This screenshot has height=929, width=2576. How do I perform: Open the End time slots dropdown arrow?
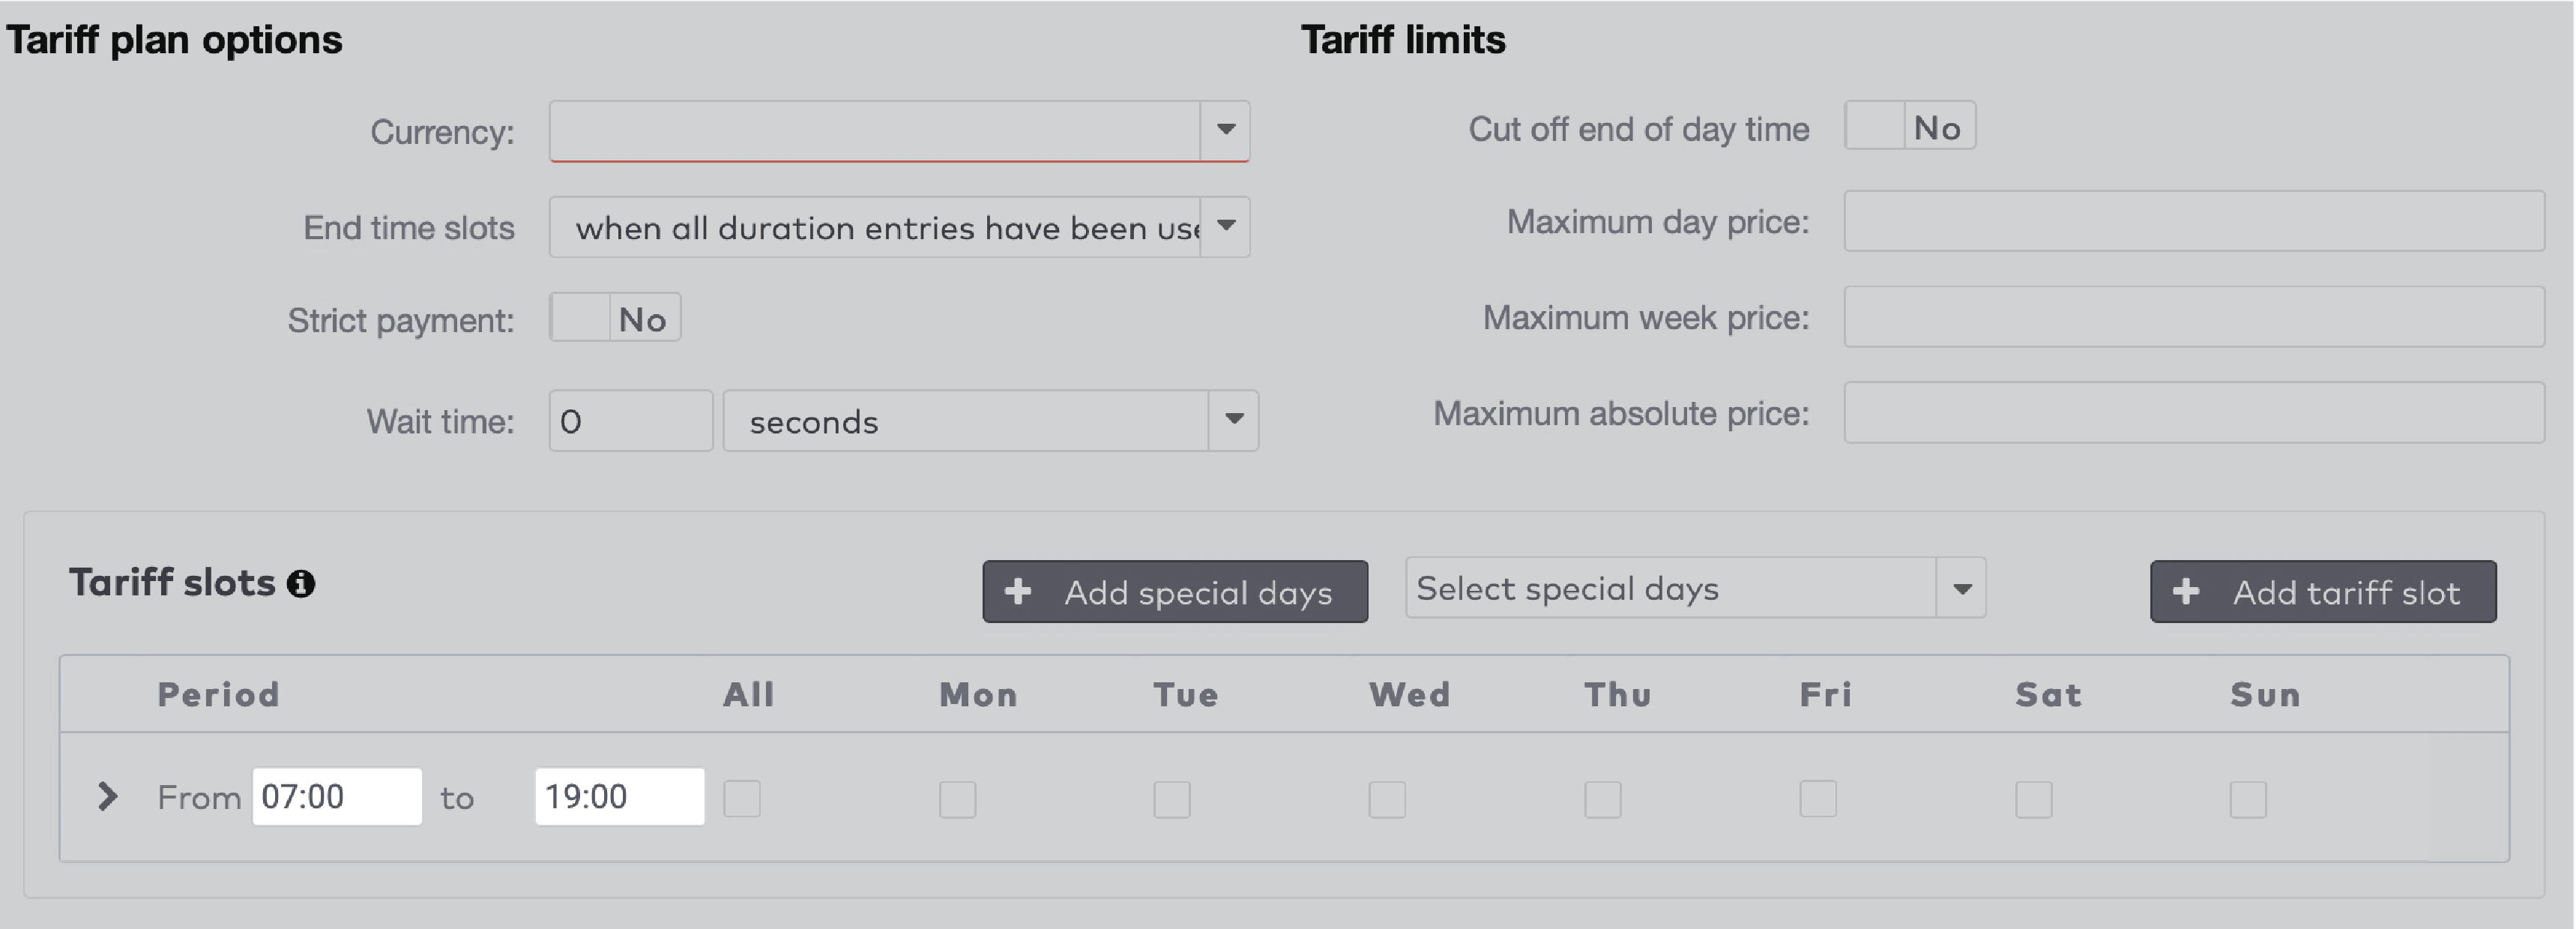coord(1228,227)
